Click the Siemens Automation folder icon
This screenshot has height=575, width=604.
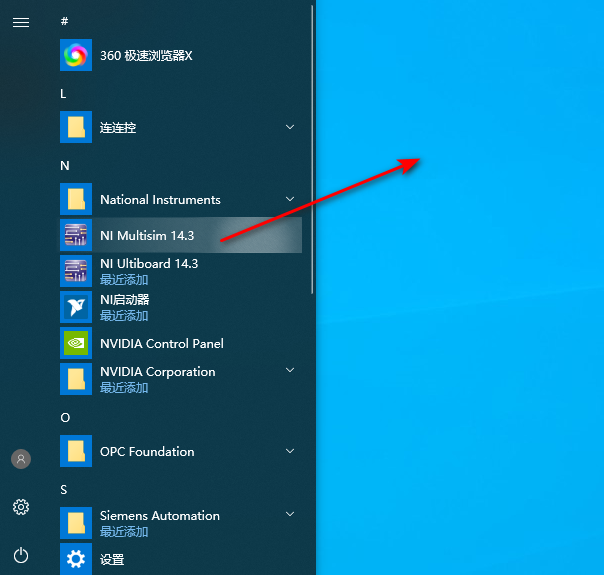pos(76,523)
